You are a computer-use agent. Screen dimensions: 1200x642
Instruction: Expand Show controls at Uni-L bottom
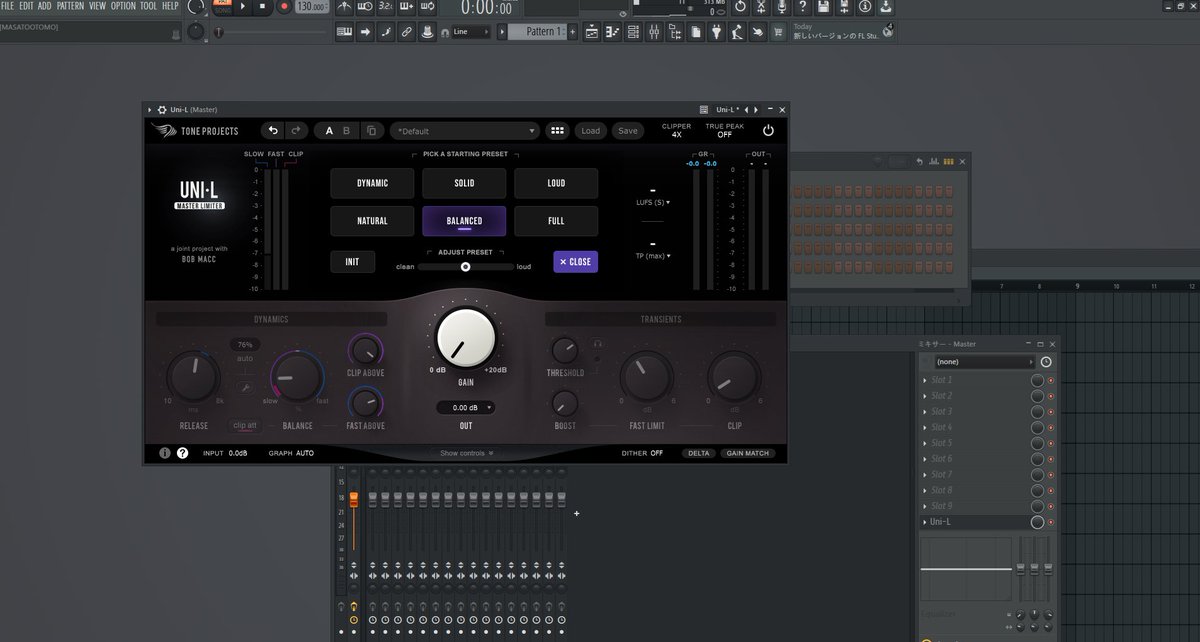tap(466, 453)
